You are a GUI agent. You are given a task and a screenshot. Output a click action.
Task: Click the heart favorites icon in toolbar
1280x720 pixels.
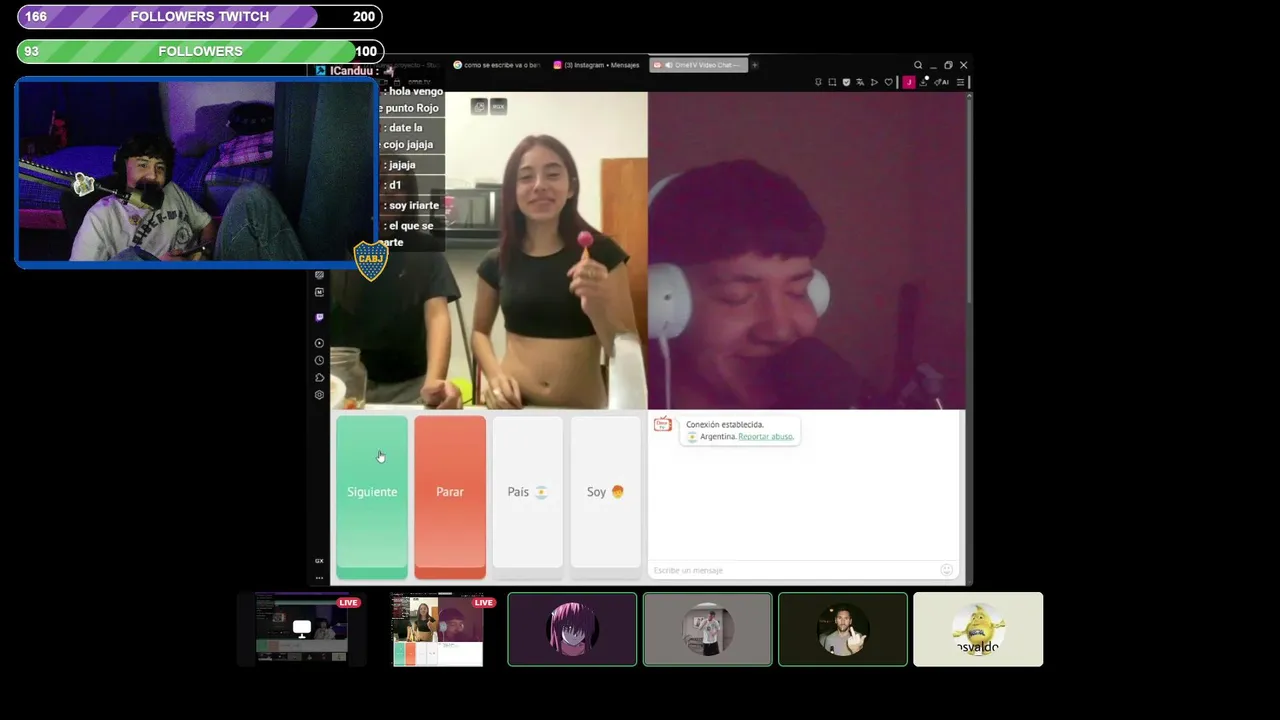point(888,82)
